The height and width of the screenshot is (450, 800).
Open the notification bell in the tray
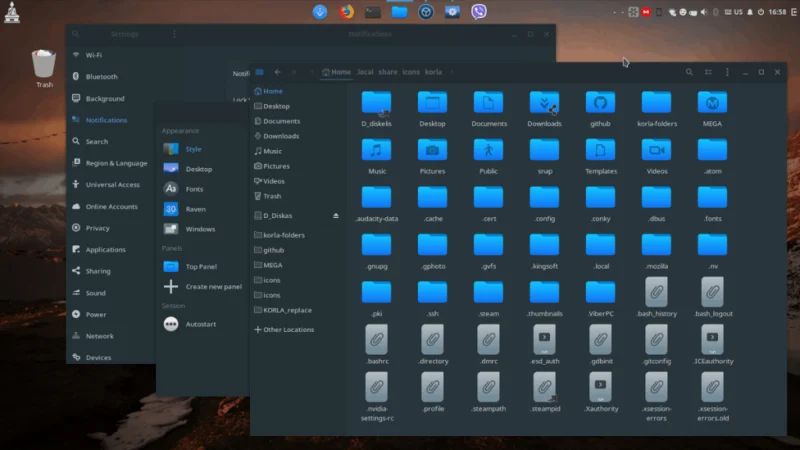(x=749, y=12)
